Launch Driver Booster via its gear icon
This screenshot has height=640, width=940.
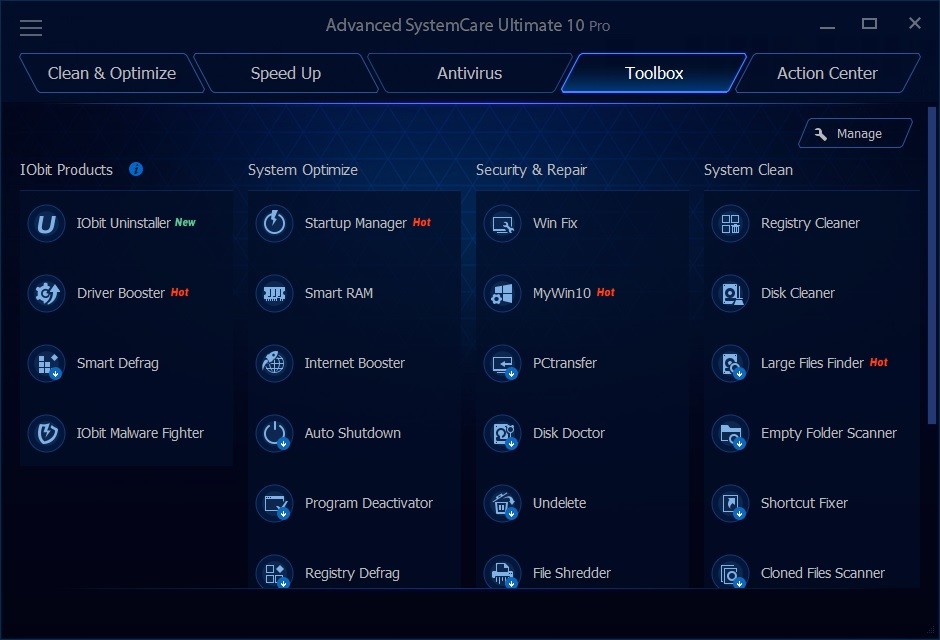46,294
